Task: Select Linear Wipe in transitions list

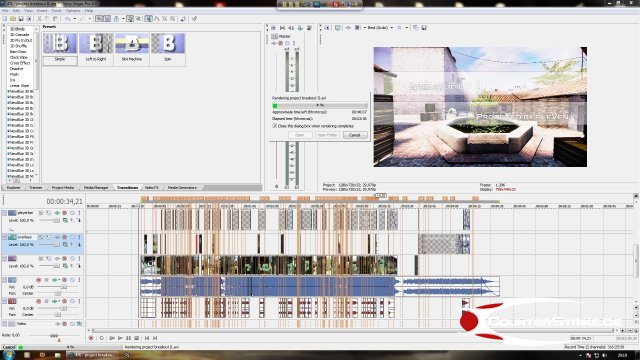Action: [x=19, y=86]
